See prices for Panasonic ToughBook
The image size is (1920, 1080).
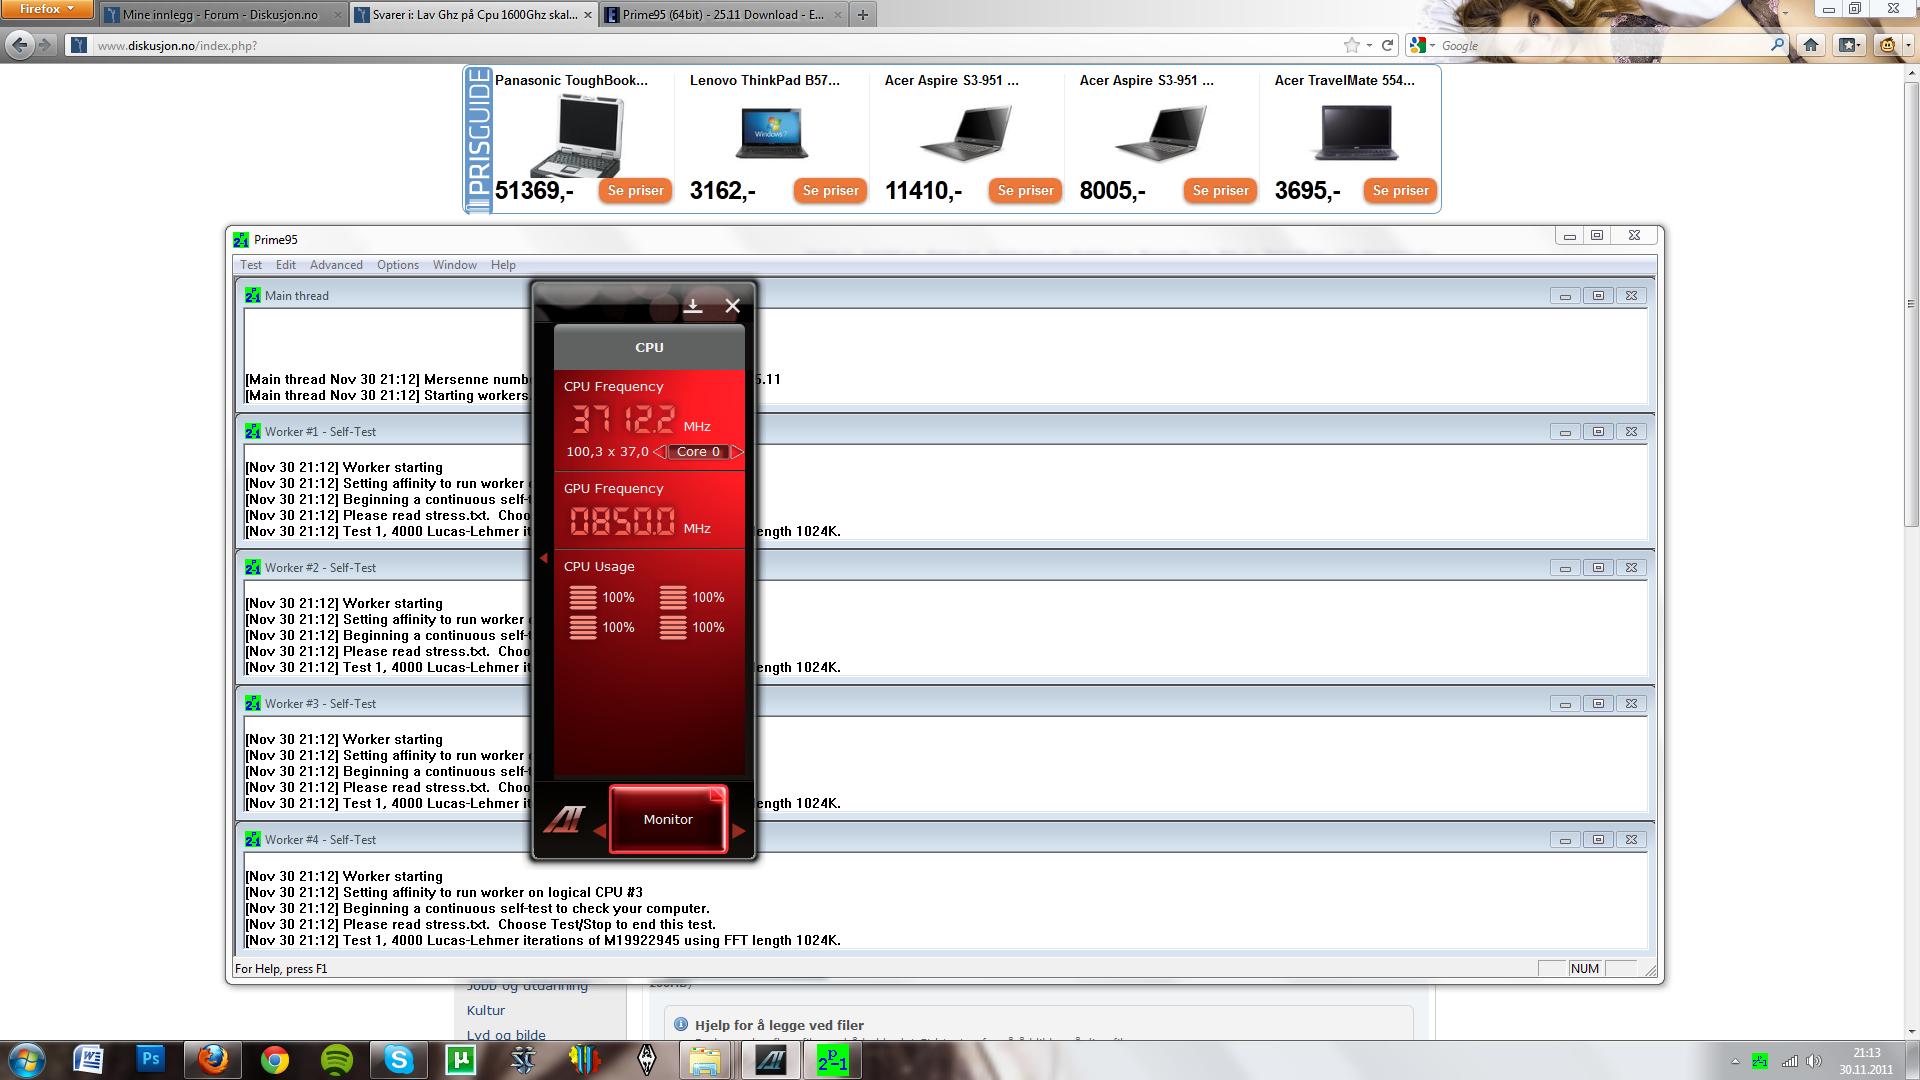(635, 191)
